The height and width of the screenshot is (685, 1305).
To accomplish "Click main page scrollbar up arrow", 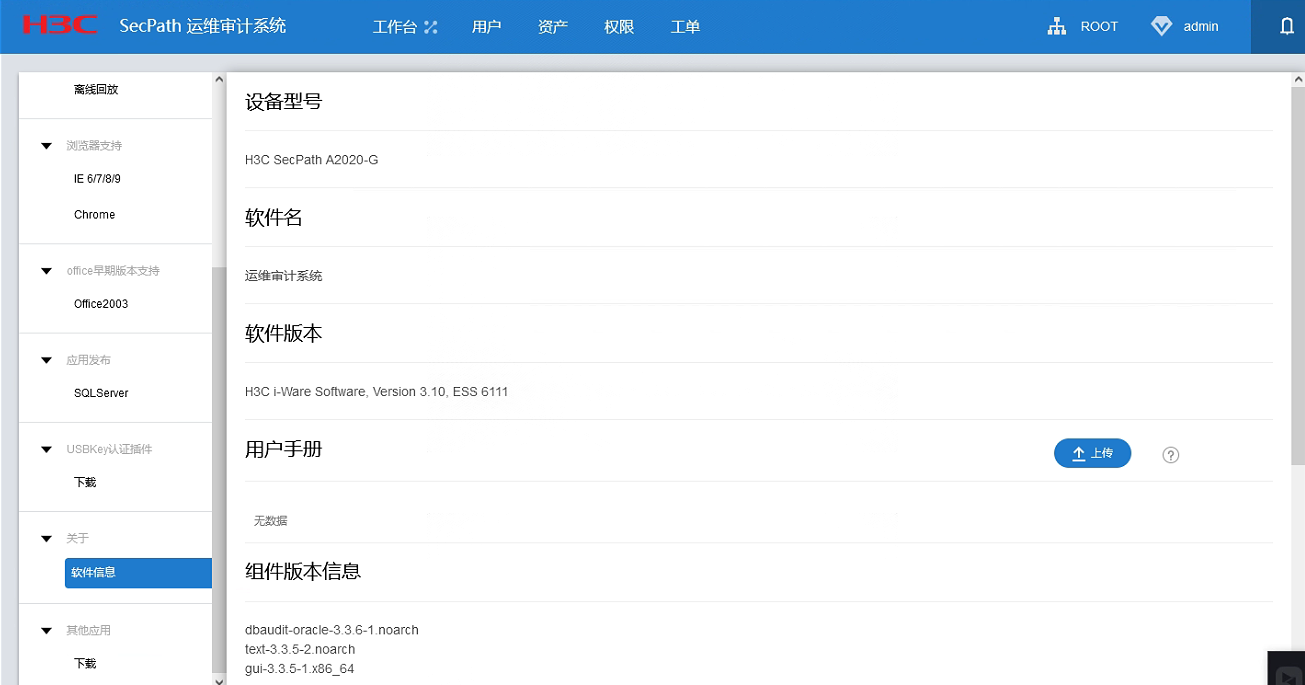I will 1297,79.
